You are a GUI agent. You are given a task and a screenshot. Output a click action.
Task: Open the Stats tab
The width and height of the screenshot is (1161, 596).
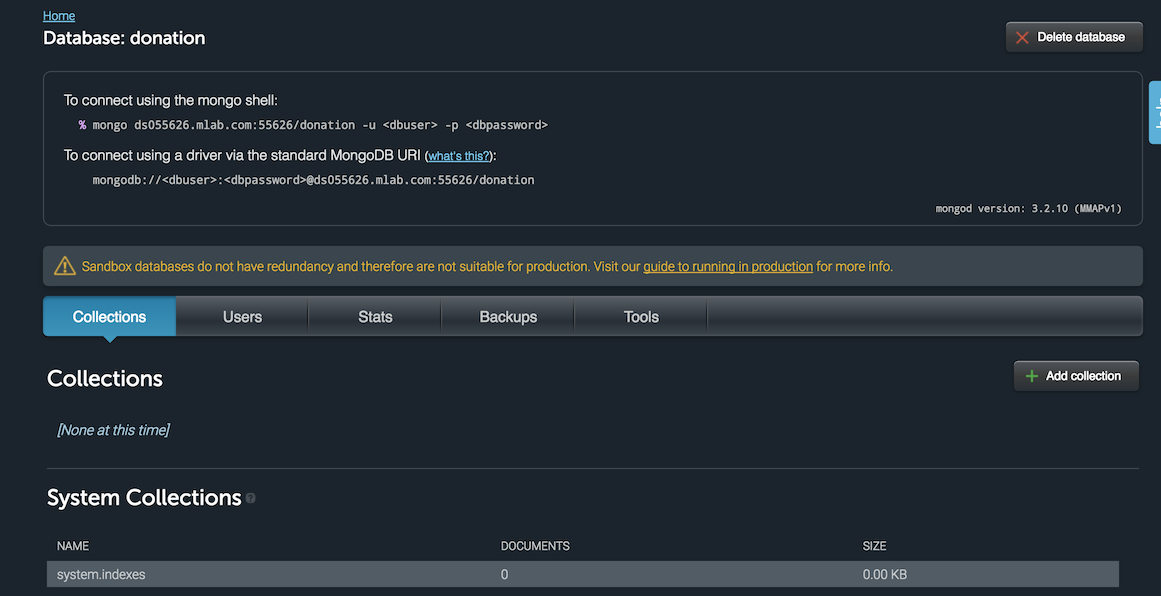pos(375,317)
